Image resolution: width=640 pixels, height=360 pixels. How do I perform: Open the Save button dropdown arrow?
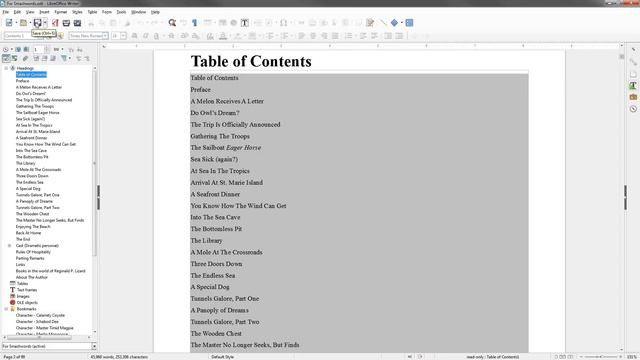(x=45, y=23)
